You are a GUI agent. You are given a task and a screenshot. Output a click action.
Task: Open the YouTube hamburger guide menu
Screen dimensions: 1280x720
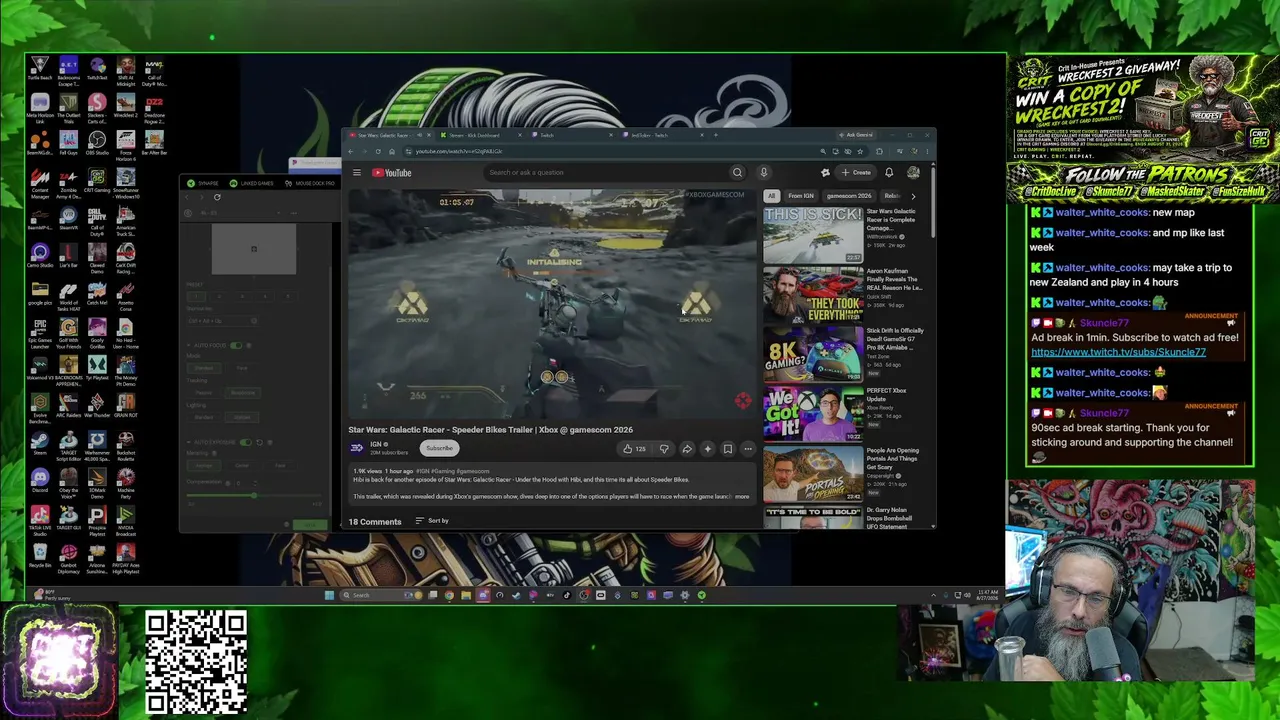[x=357, y=173]
